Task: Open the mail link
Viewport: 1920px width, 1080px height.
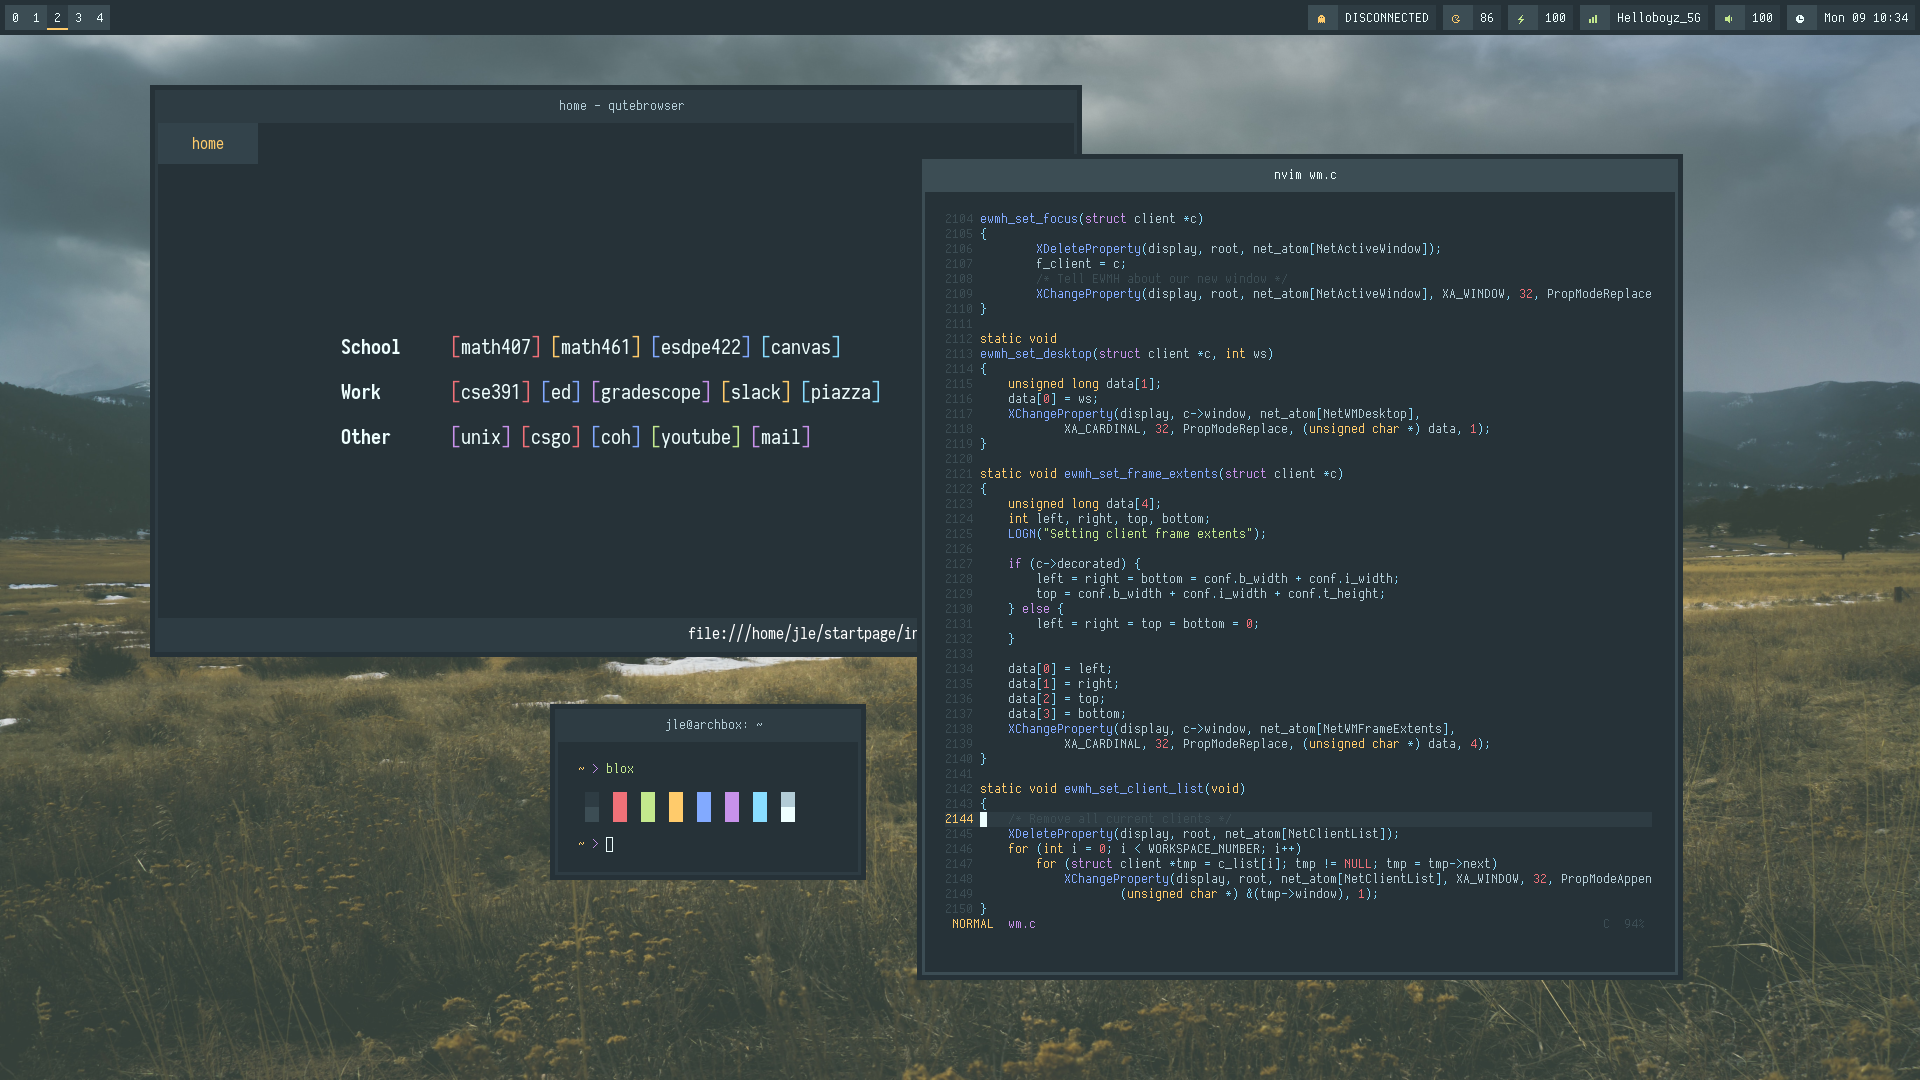Action: coord(780,437)
